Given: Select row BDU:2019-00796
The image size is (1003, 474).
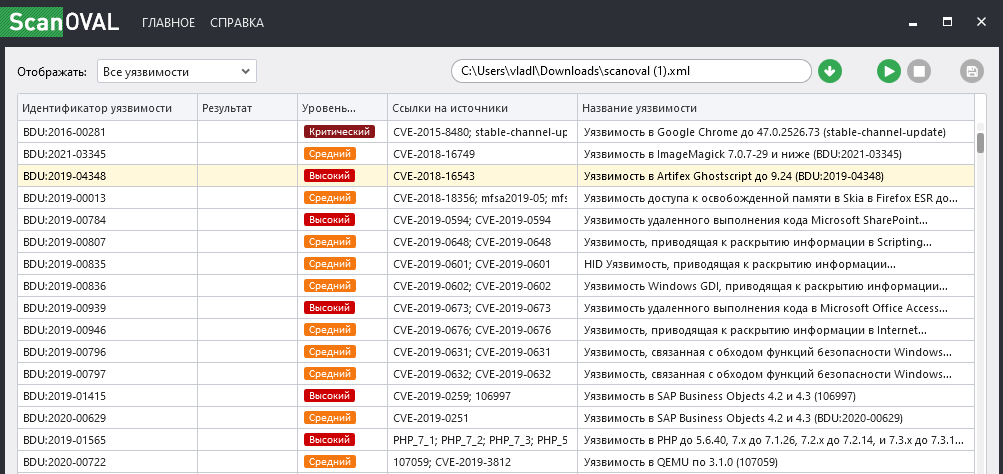Looking at the screenshot, I should pyautogui.click(x=496, y=352).
